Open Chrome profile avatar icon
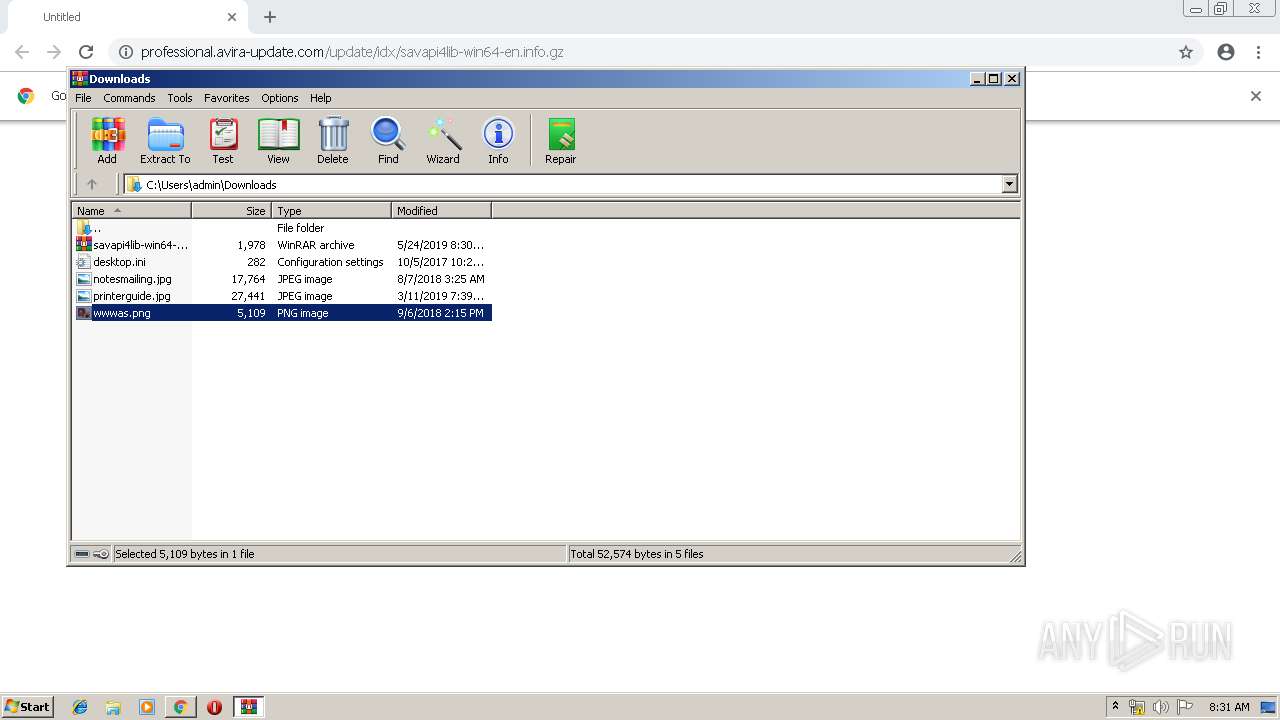The image size is (1280, 720). point(1226,52)
